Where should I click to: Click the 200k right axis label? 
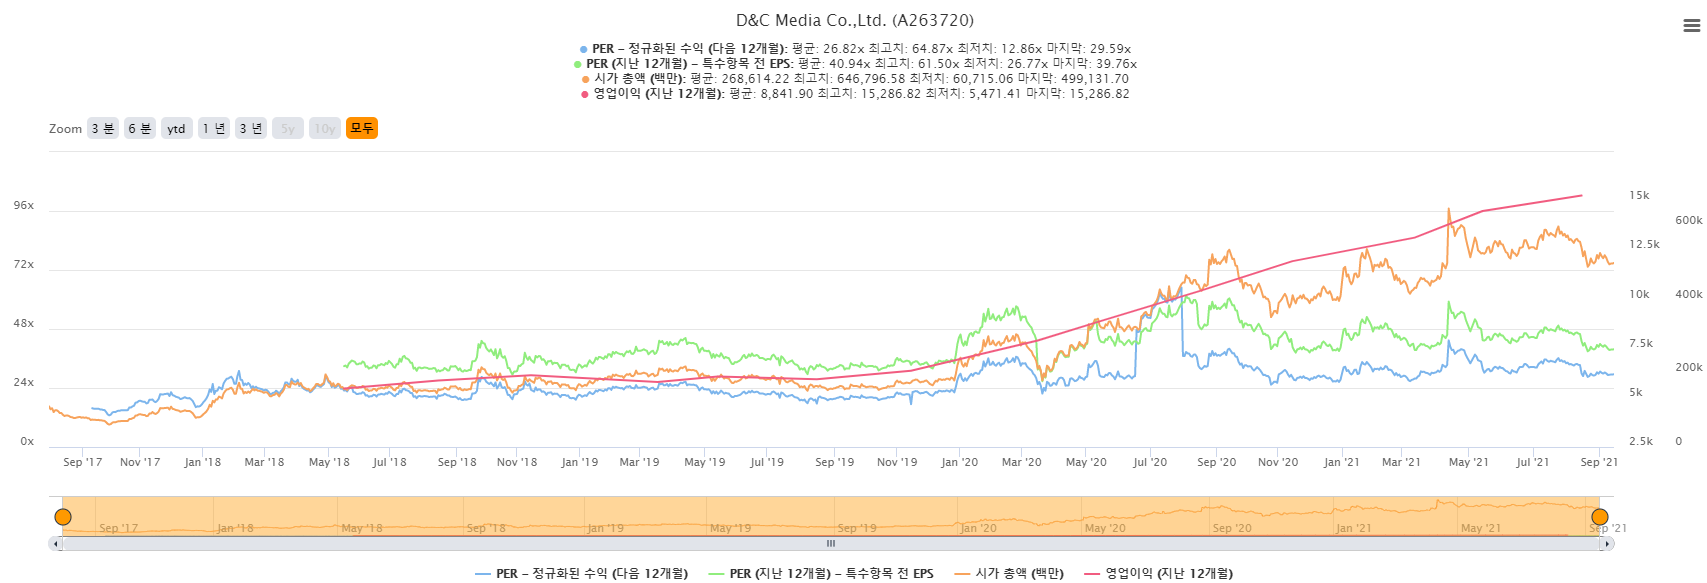[x=1689, y=367]
